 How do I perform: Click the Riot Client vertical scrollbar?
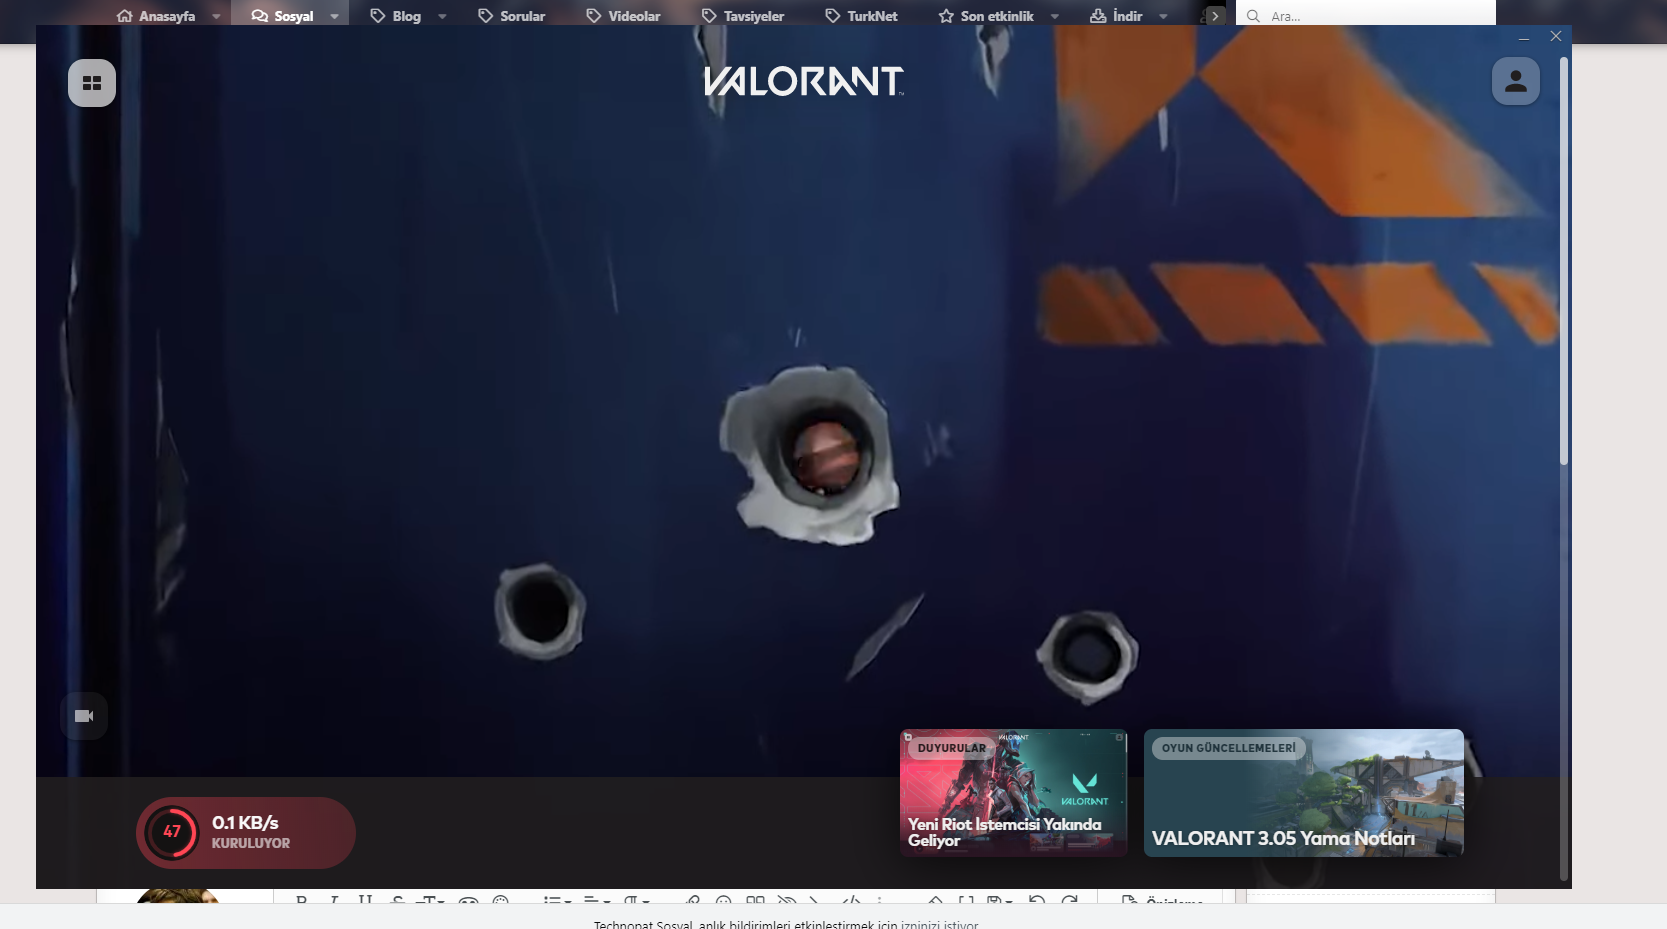pyautogui.click(x=1564, y=260)
